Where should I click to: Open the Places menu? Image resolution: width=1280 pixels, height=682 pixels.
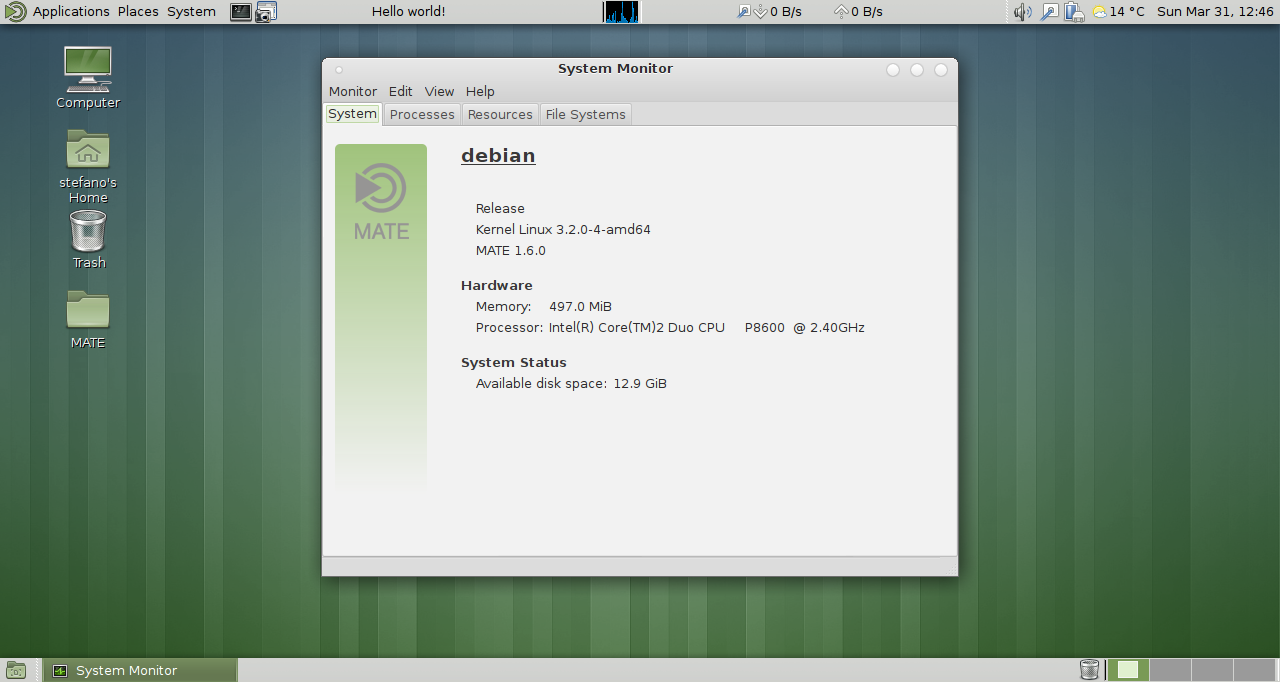click(x=138, y=12)
